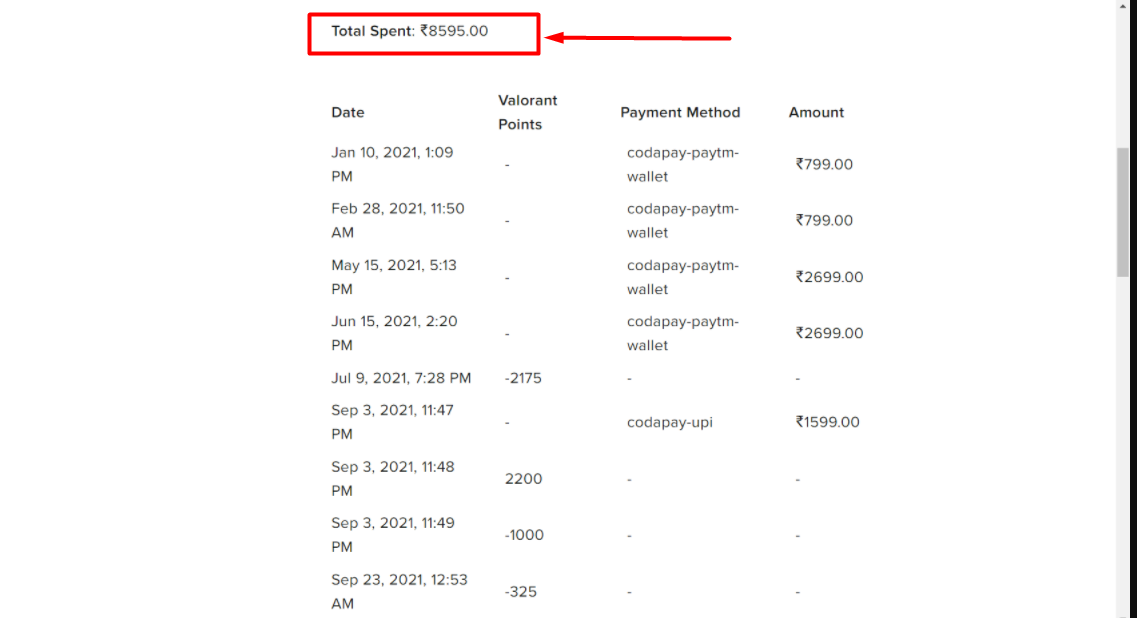Select the Sep 23, 2021, 12:53 AM date
This screenshot has height=618, width=1137.
[399, 591]
